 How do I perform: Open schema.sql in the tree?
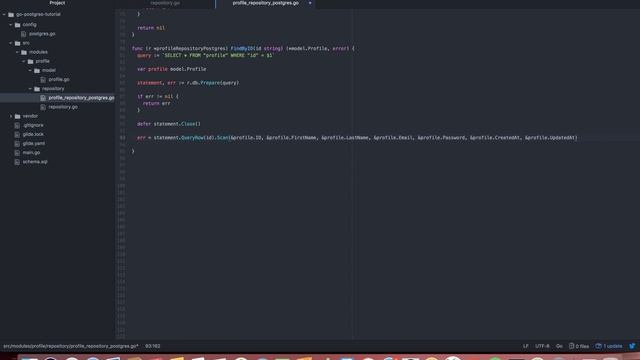pos(35,162)
